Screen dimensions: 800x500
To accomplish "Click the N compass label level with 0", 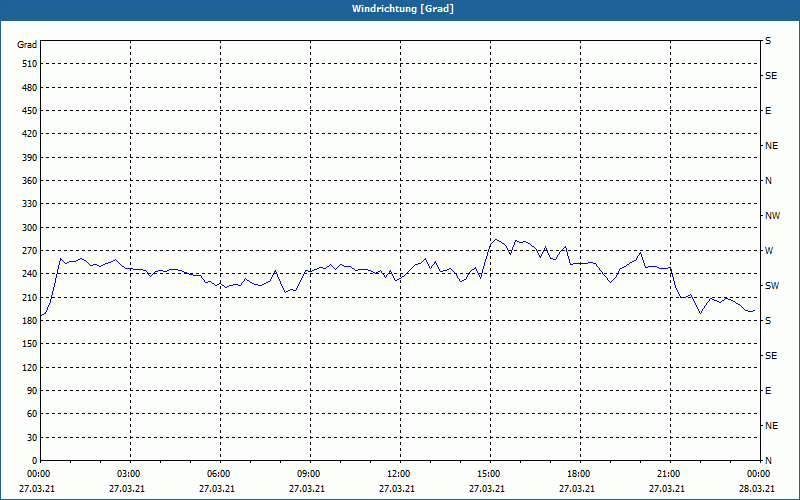I will point(768,461).
